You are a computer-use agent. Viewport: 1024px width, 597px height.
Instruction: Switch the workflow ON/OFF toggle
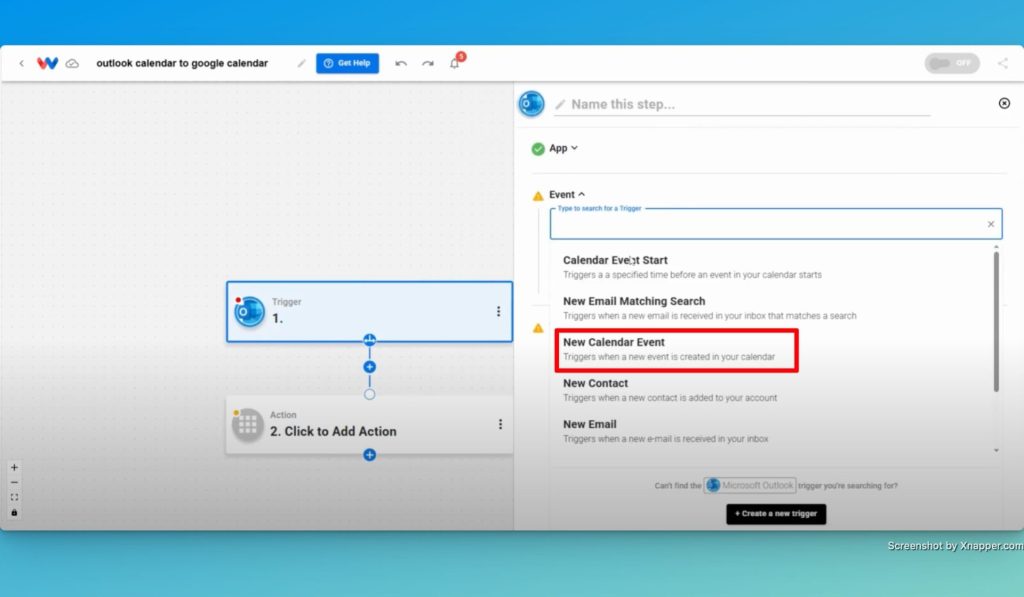point(952,63)
